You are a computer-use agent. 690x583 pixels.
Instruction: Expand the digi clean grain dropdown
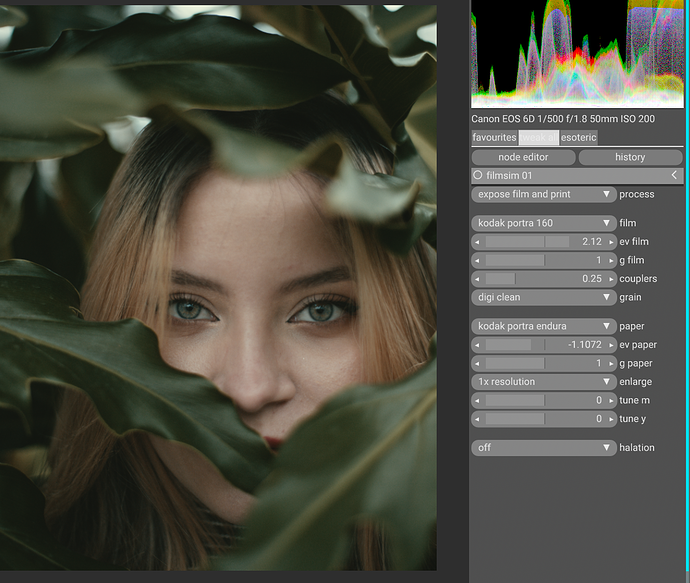click(x=543, y=297)
